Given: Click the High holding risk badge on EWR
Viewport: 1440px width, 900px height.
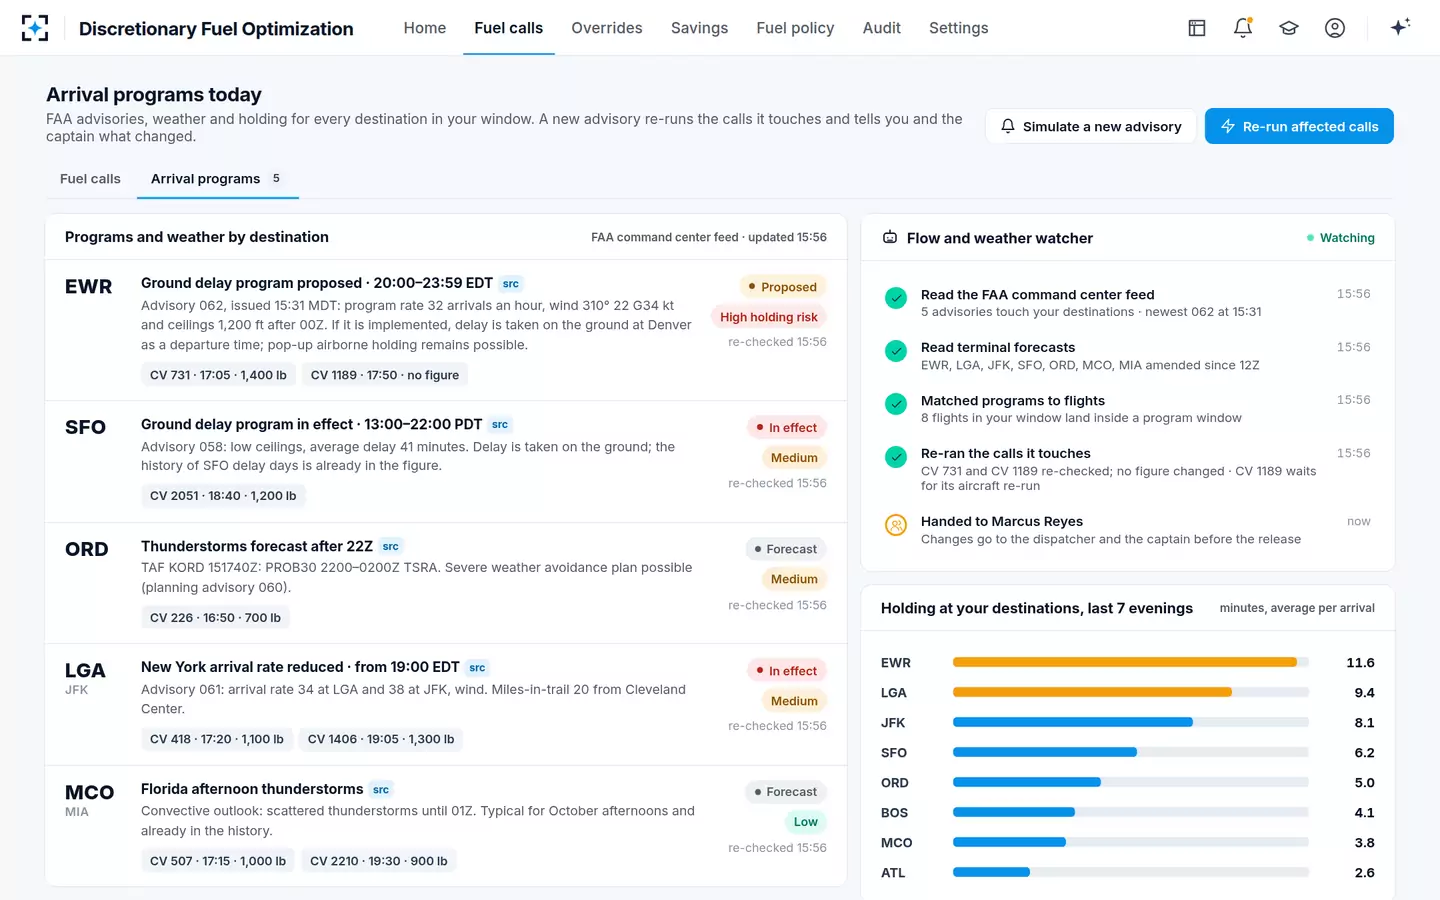Looking at the screenshot, I should 768,317.
